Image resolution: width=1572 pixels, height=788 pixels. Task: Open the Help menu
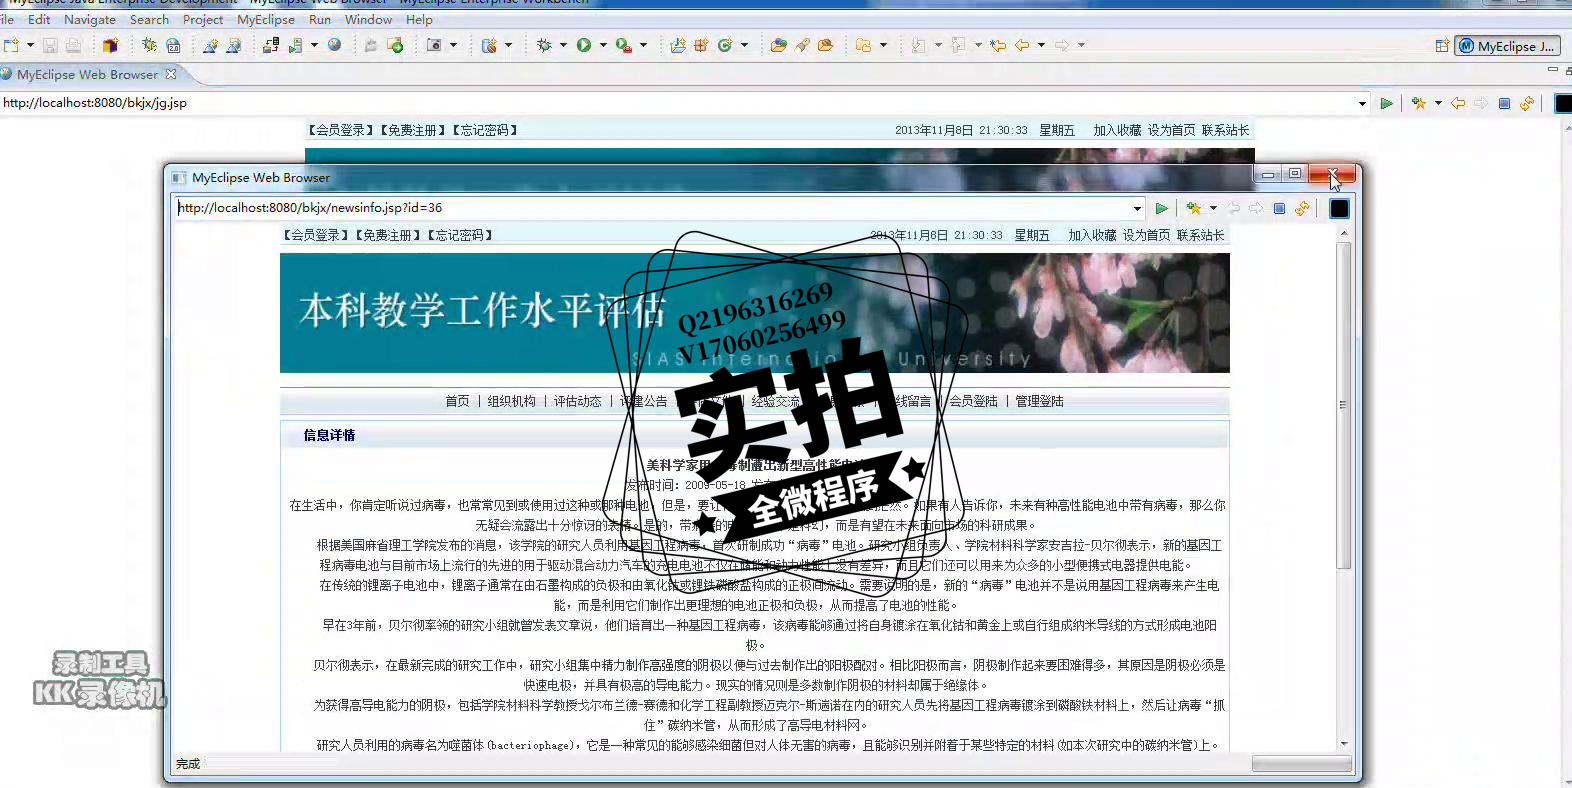[x=419, y=19]
